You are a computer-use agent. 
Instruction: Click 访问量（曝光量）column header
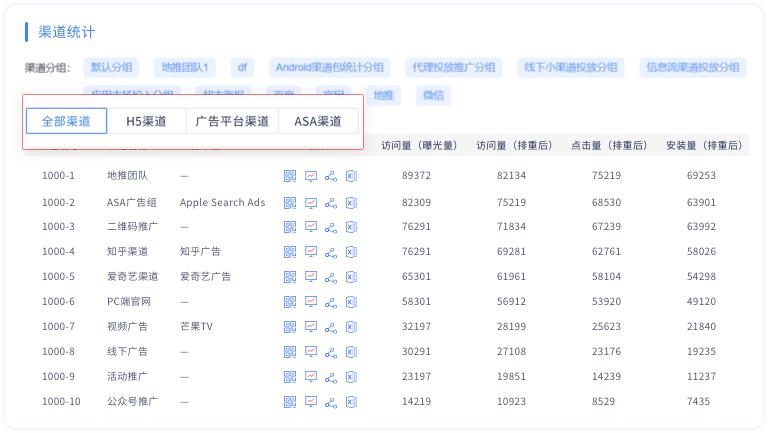click(x=419, y=145)
